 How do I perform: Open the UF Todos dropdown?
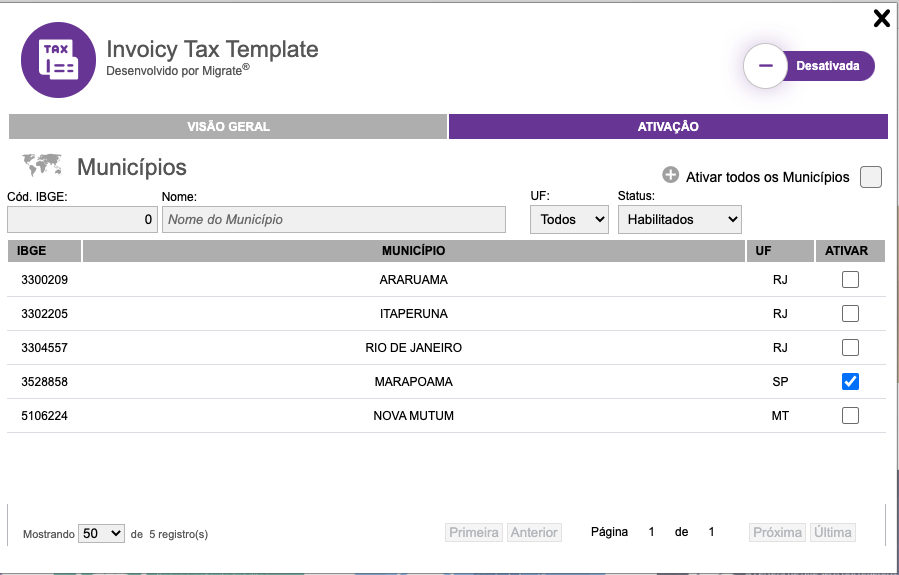[x=569, y=219]
